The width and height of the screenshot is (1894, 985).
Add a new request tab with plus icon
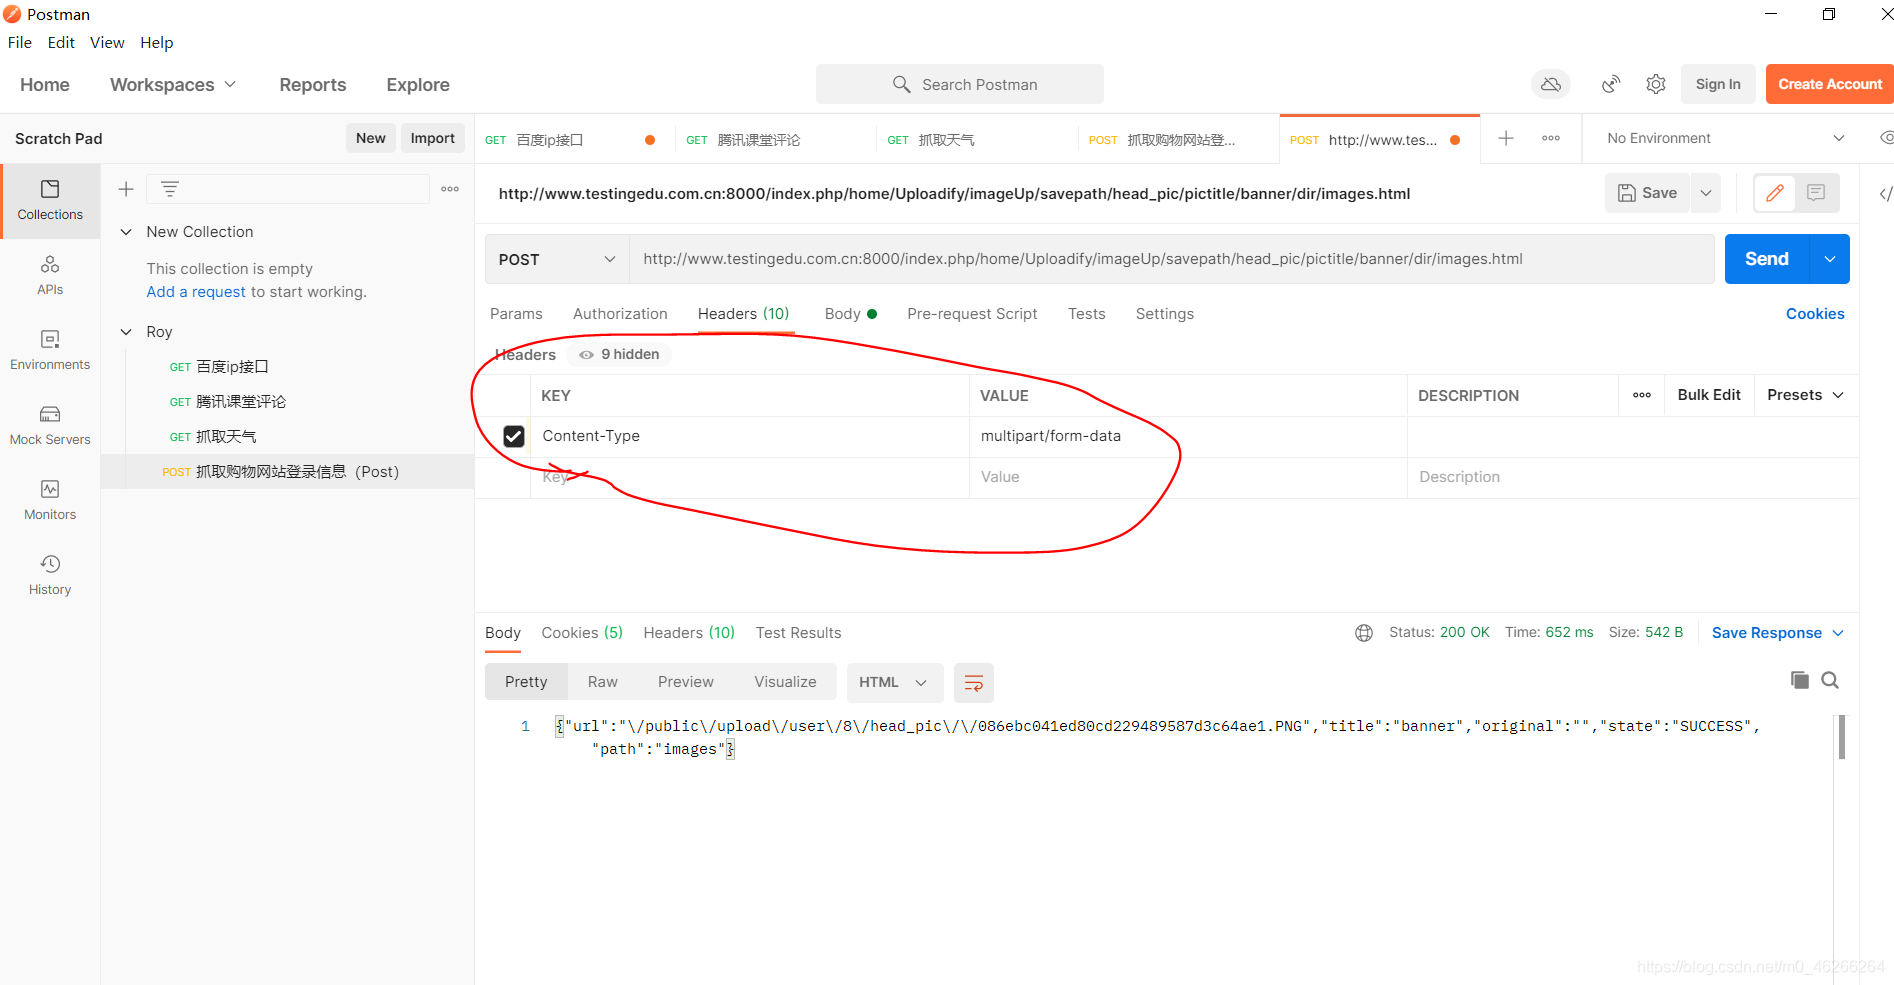pyautogui.click(x=1506, y=139)
